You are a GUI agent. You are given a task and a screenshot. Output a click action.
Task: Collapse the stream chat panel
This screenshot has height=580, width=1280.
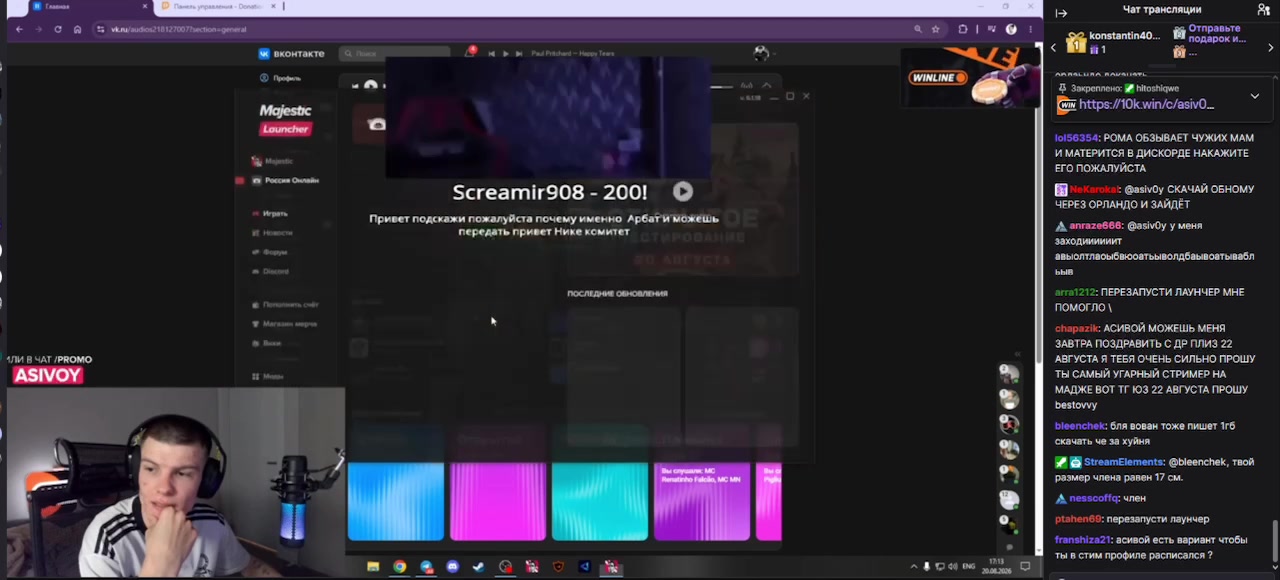point(1061,13)
